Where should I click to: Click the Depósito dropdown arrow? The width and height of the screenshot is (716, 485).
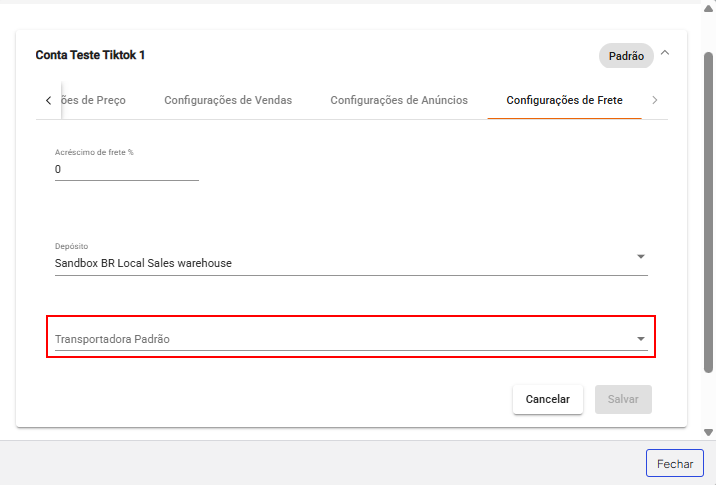(640, 257)
